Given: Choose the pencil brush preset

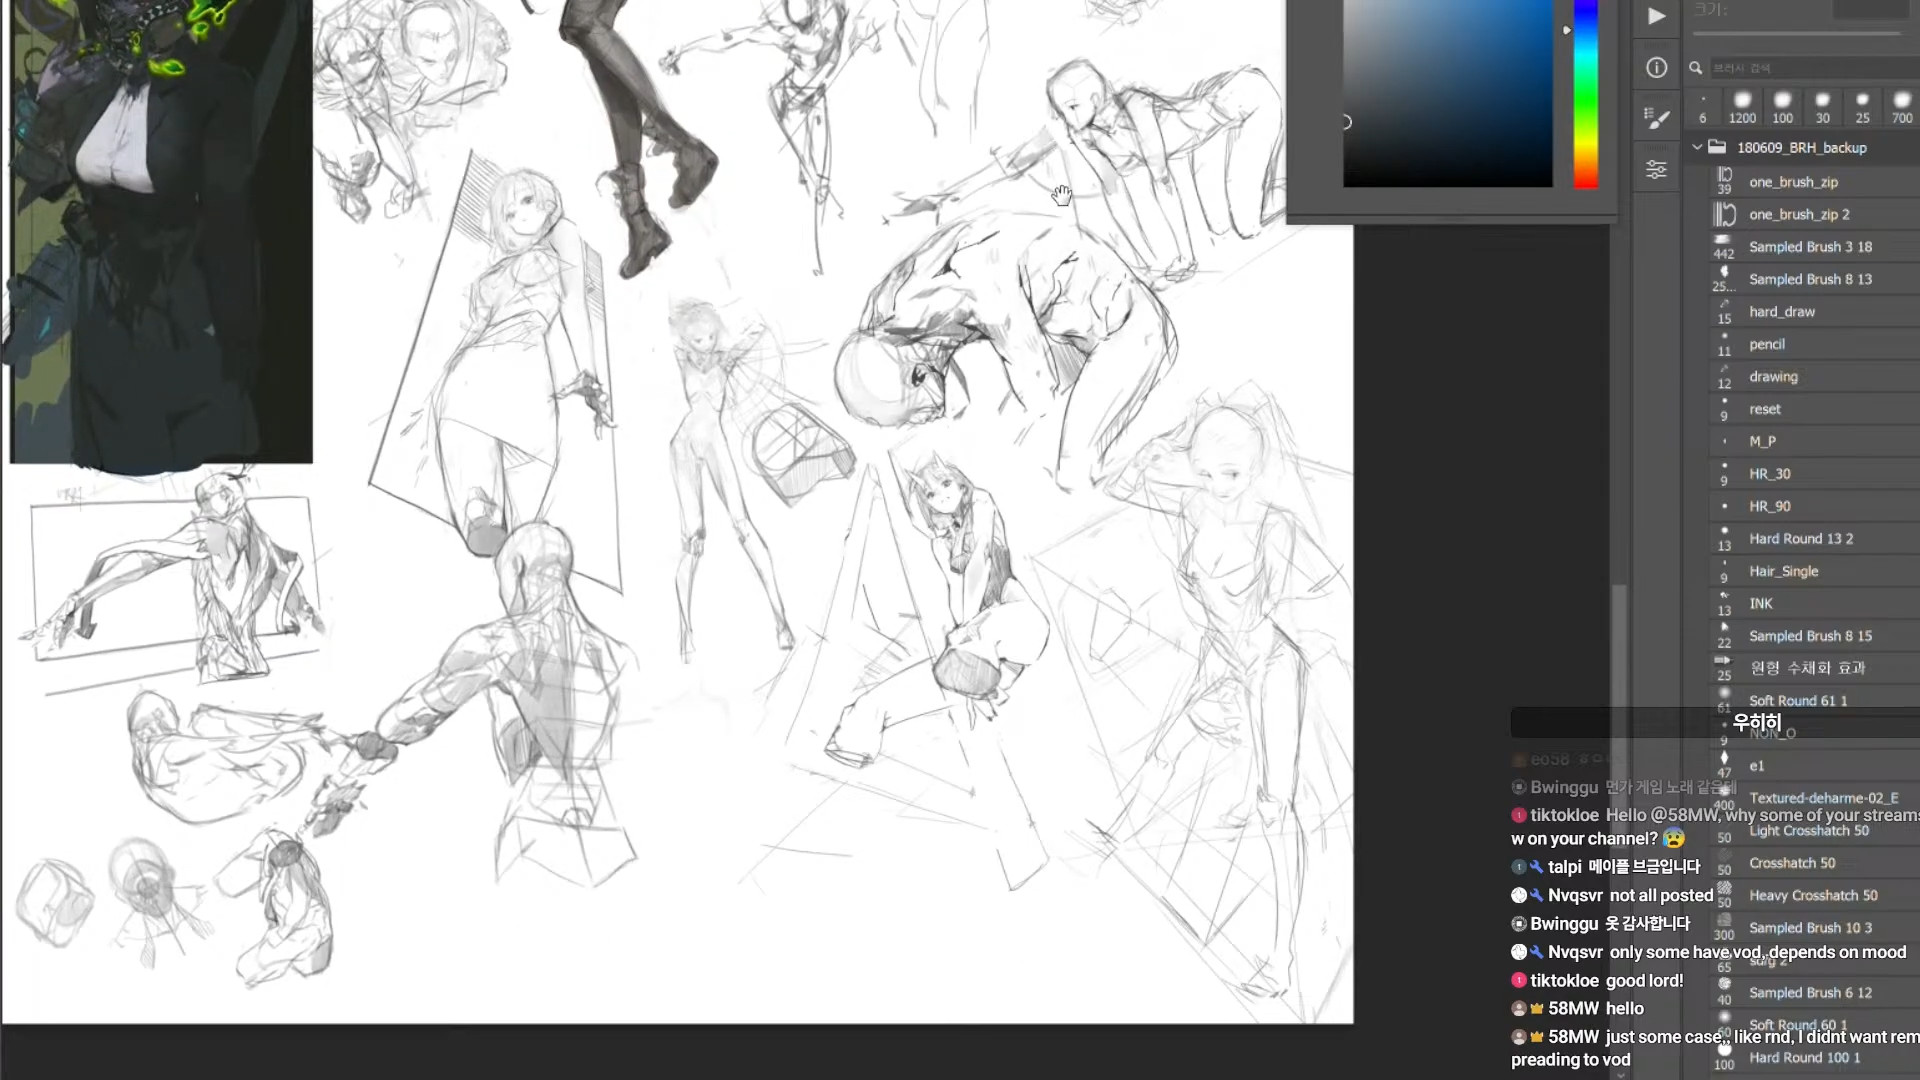Looking at the screenshot, I should [x=1766, y=344].
